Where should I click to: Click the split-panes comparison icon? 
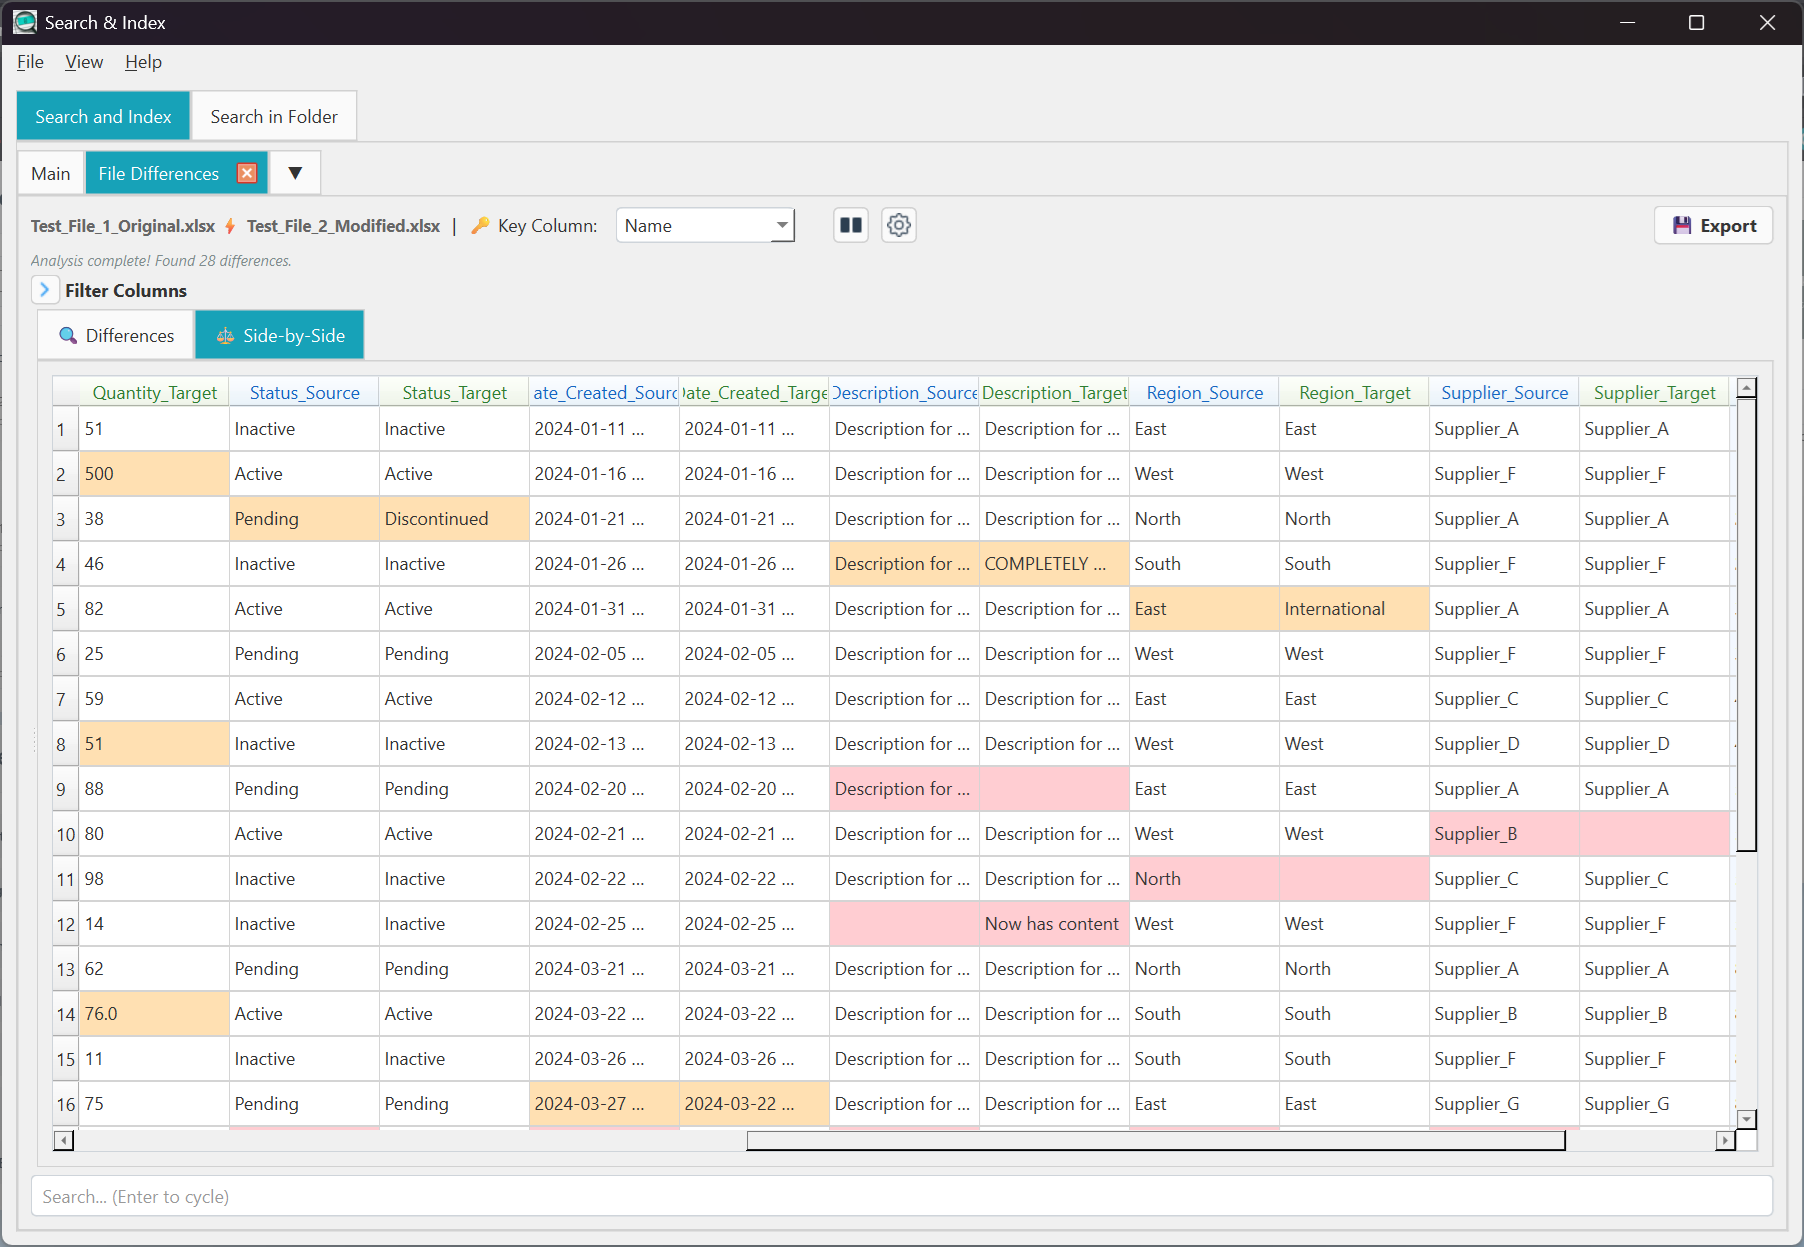click(x=850, y=225)
